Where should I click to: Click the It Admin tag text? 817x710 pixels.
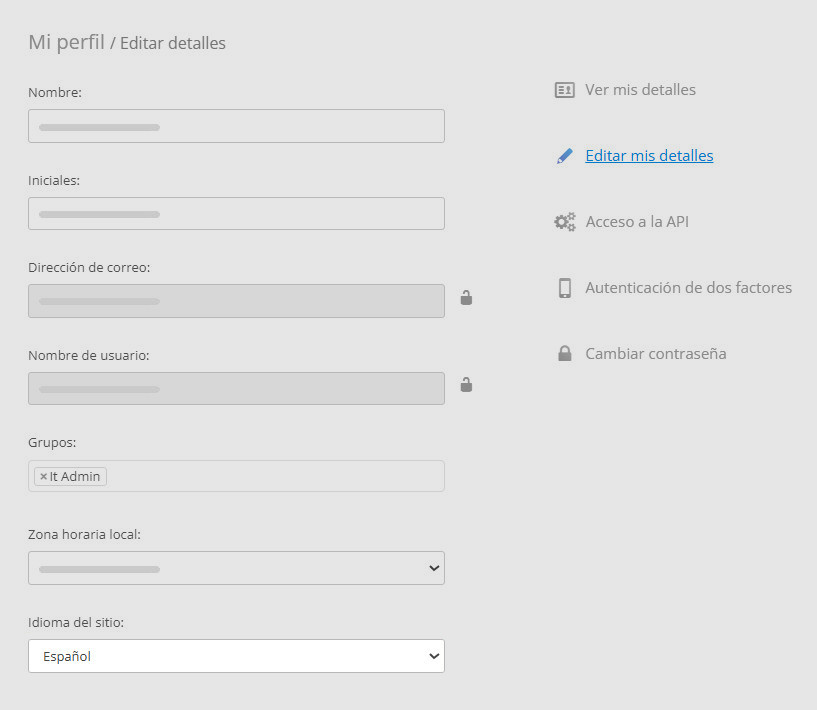(x=75, y=477)
